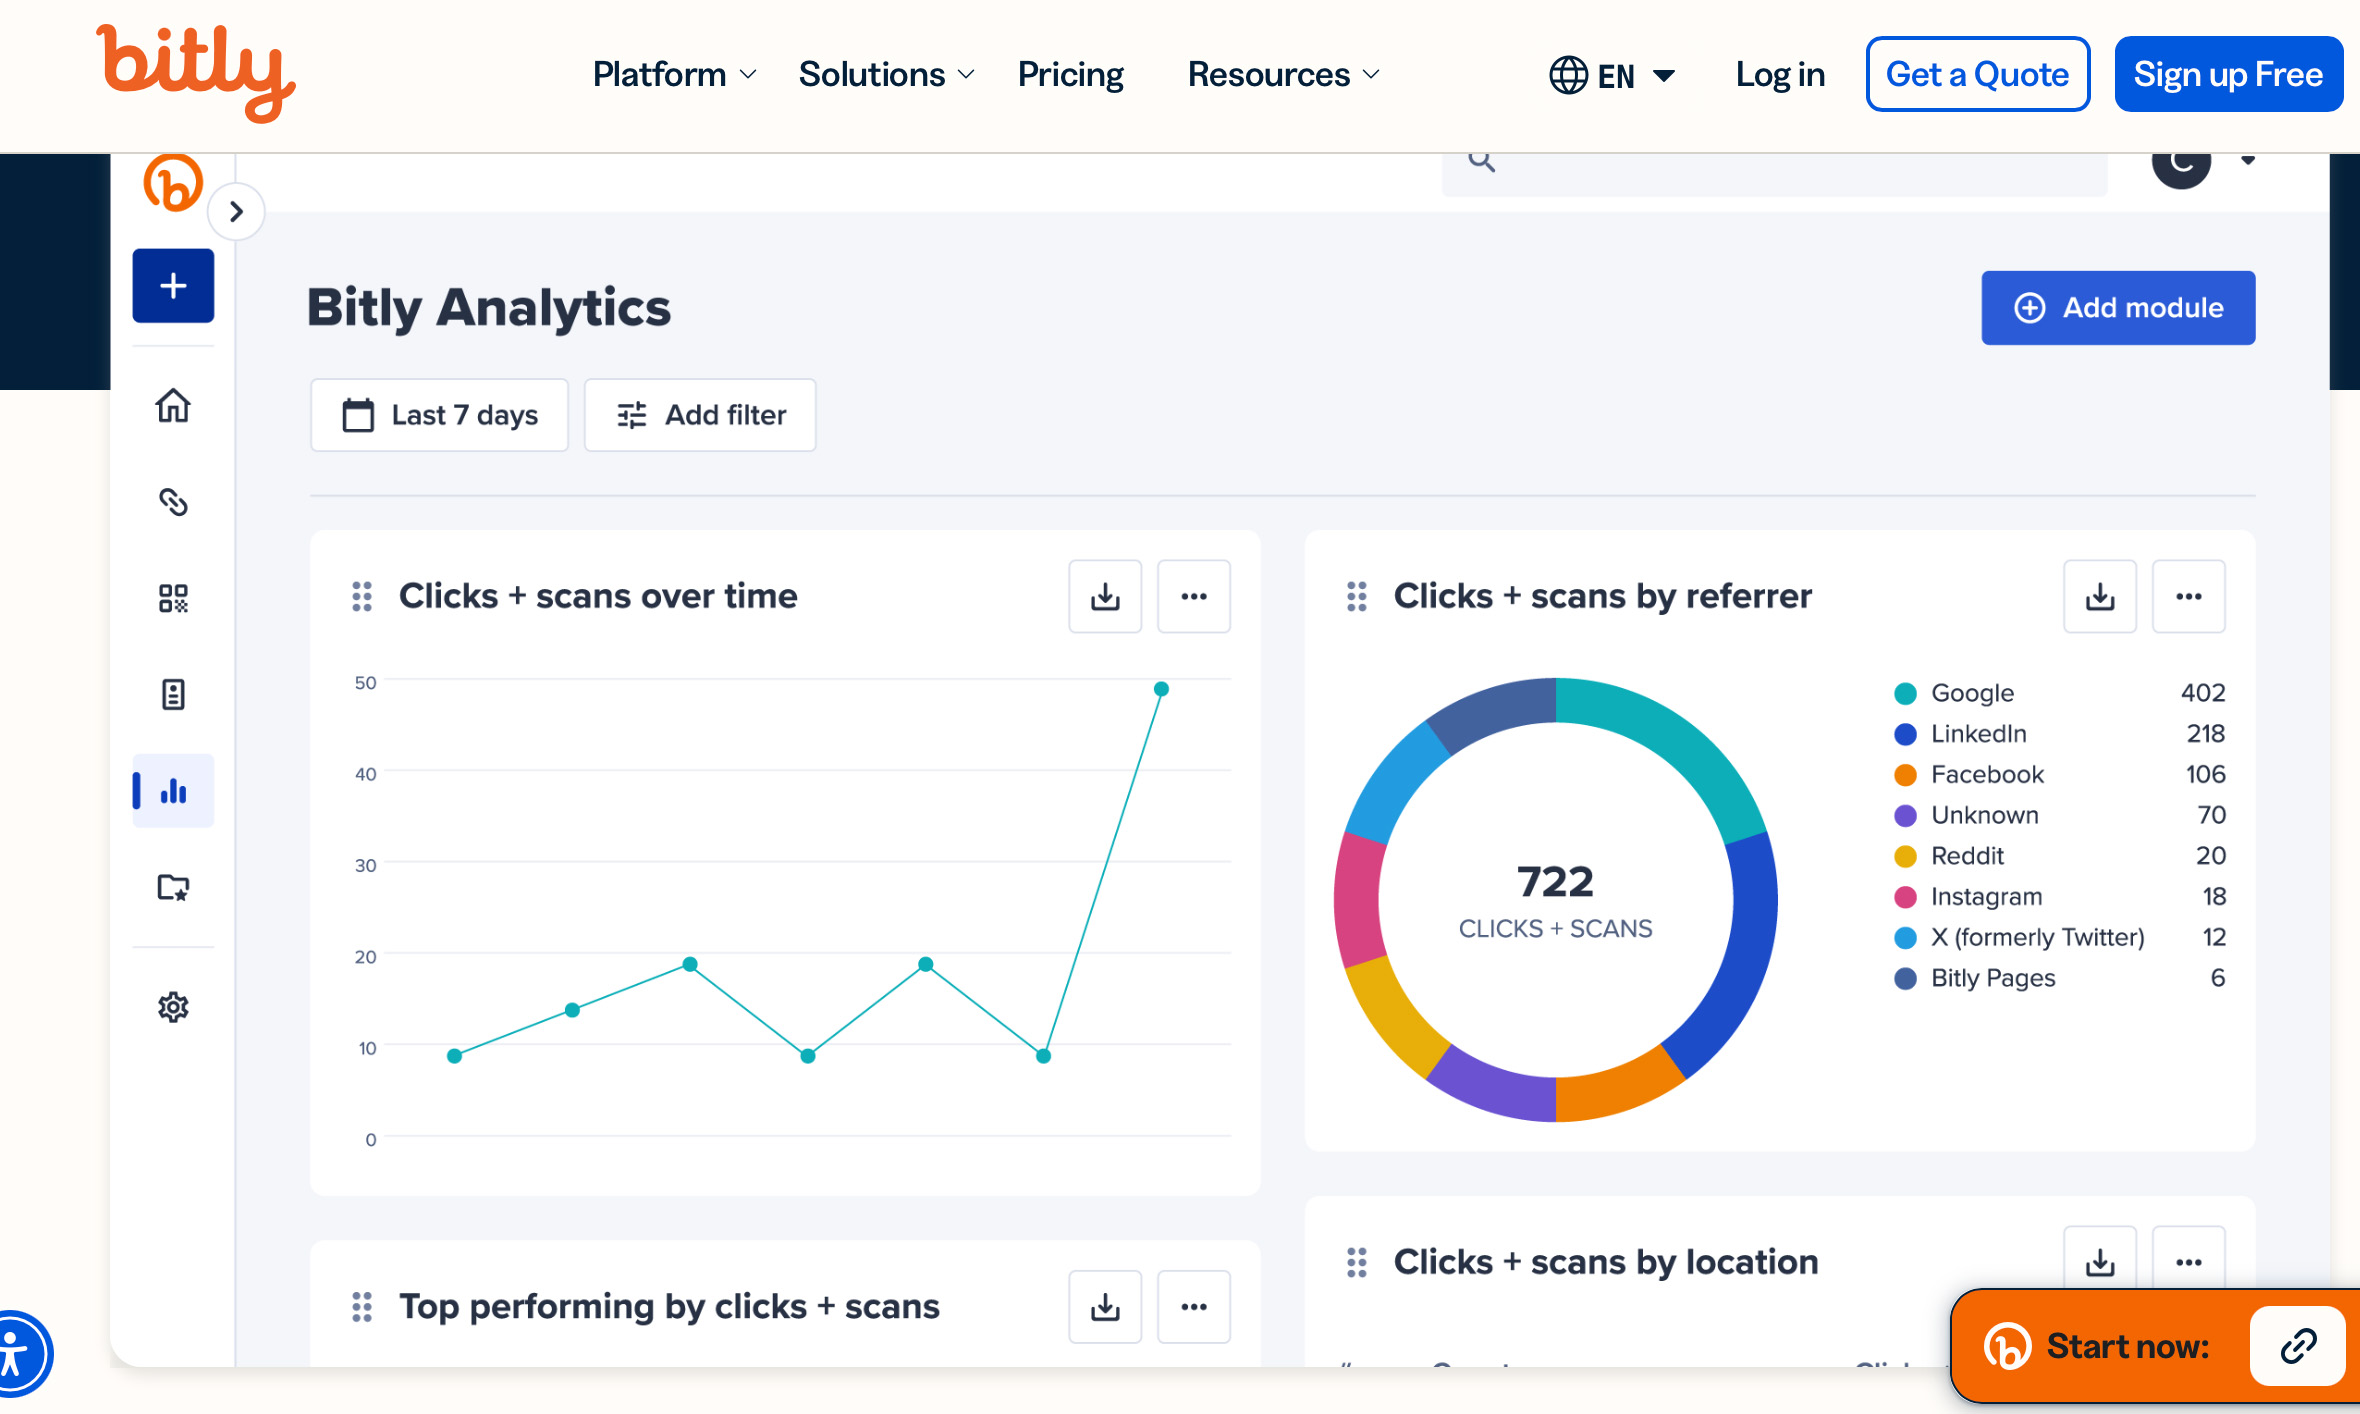This screenshot has height=1414, width=2360.
Task: Click the Instagram legend entry
Action: click(x=2059, y=897)
